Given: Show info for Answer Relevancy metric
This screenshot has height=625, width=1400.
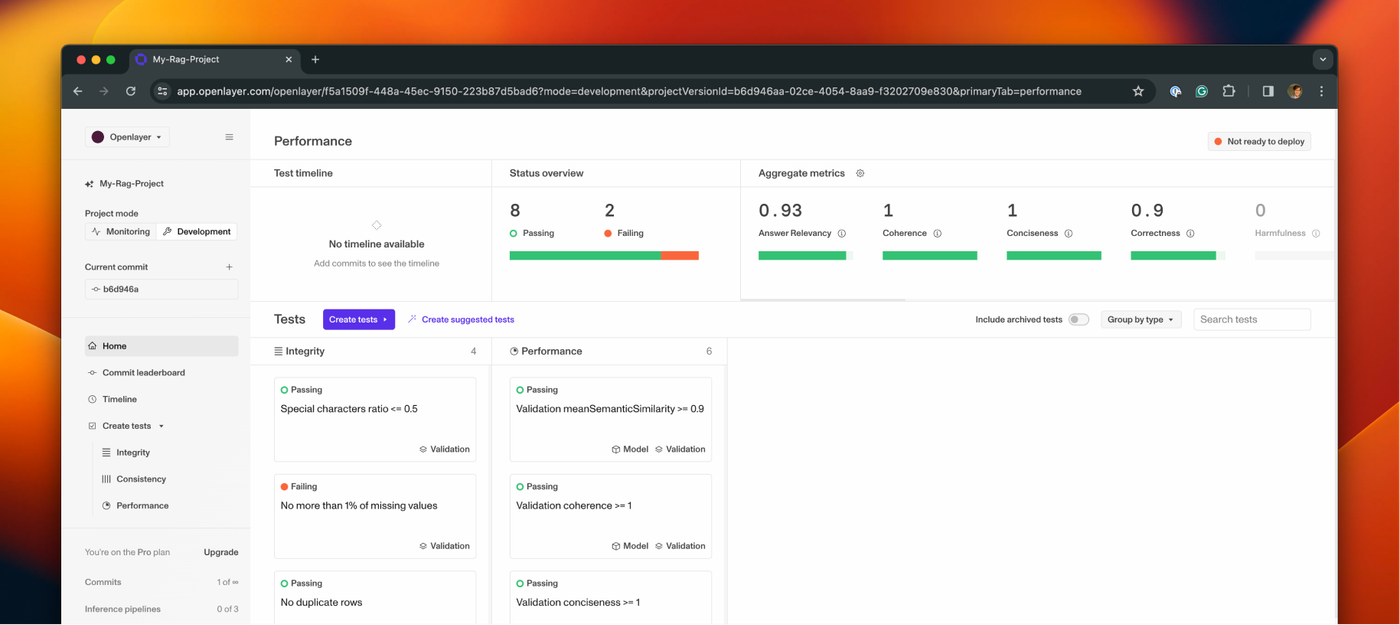Looking at the screenshot, I should click(x=842, y=233).
